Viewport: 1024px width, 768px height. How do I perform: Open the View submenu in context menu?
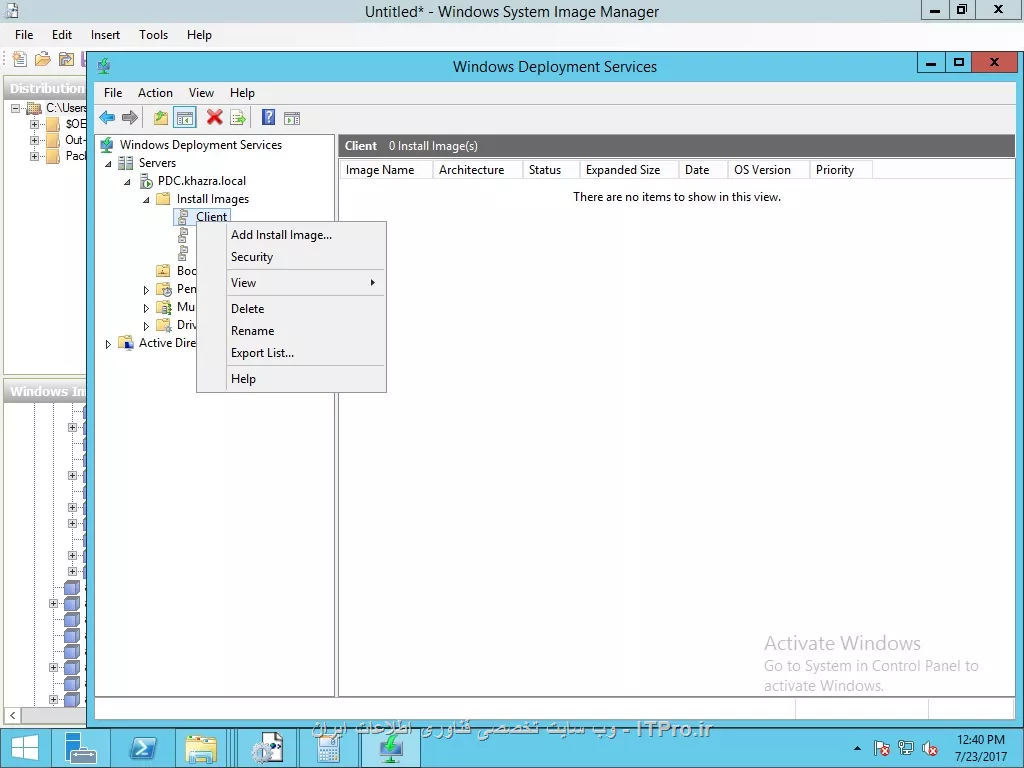click(x=291, y=283)
